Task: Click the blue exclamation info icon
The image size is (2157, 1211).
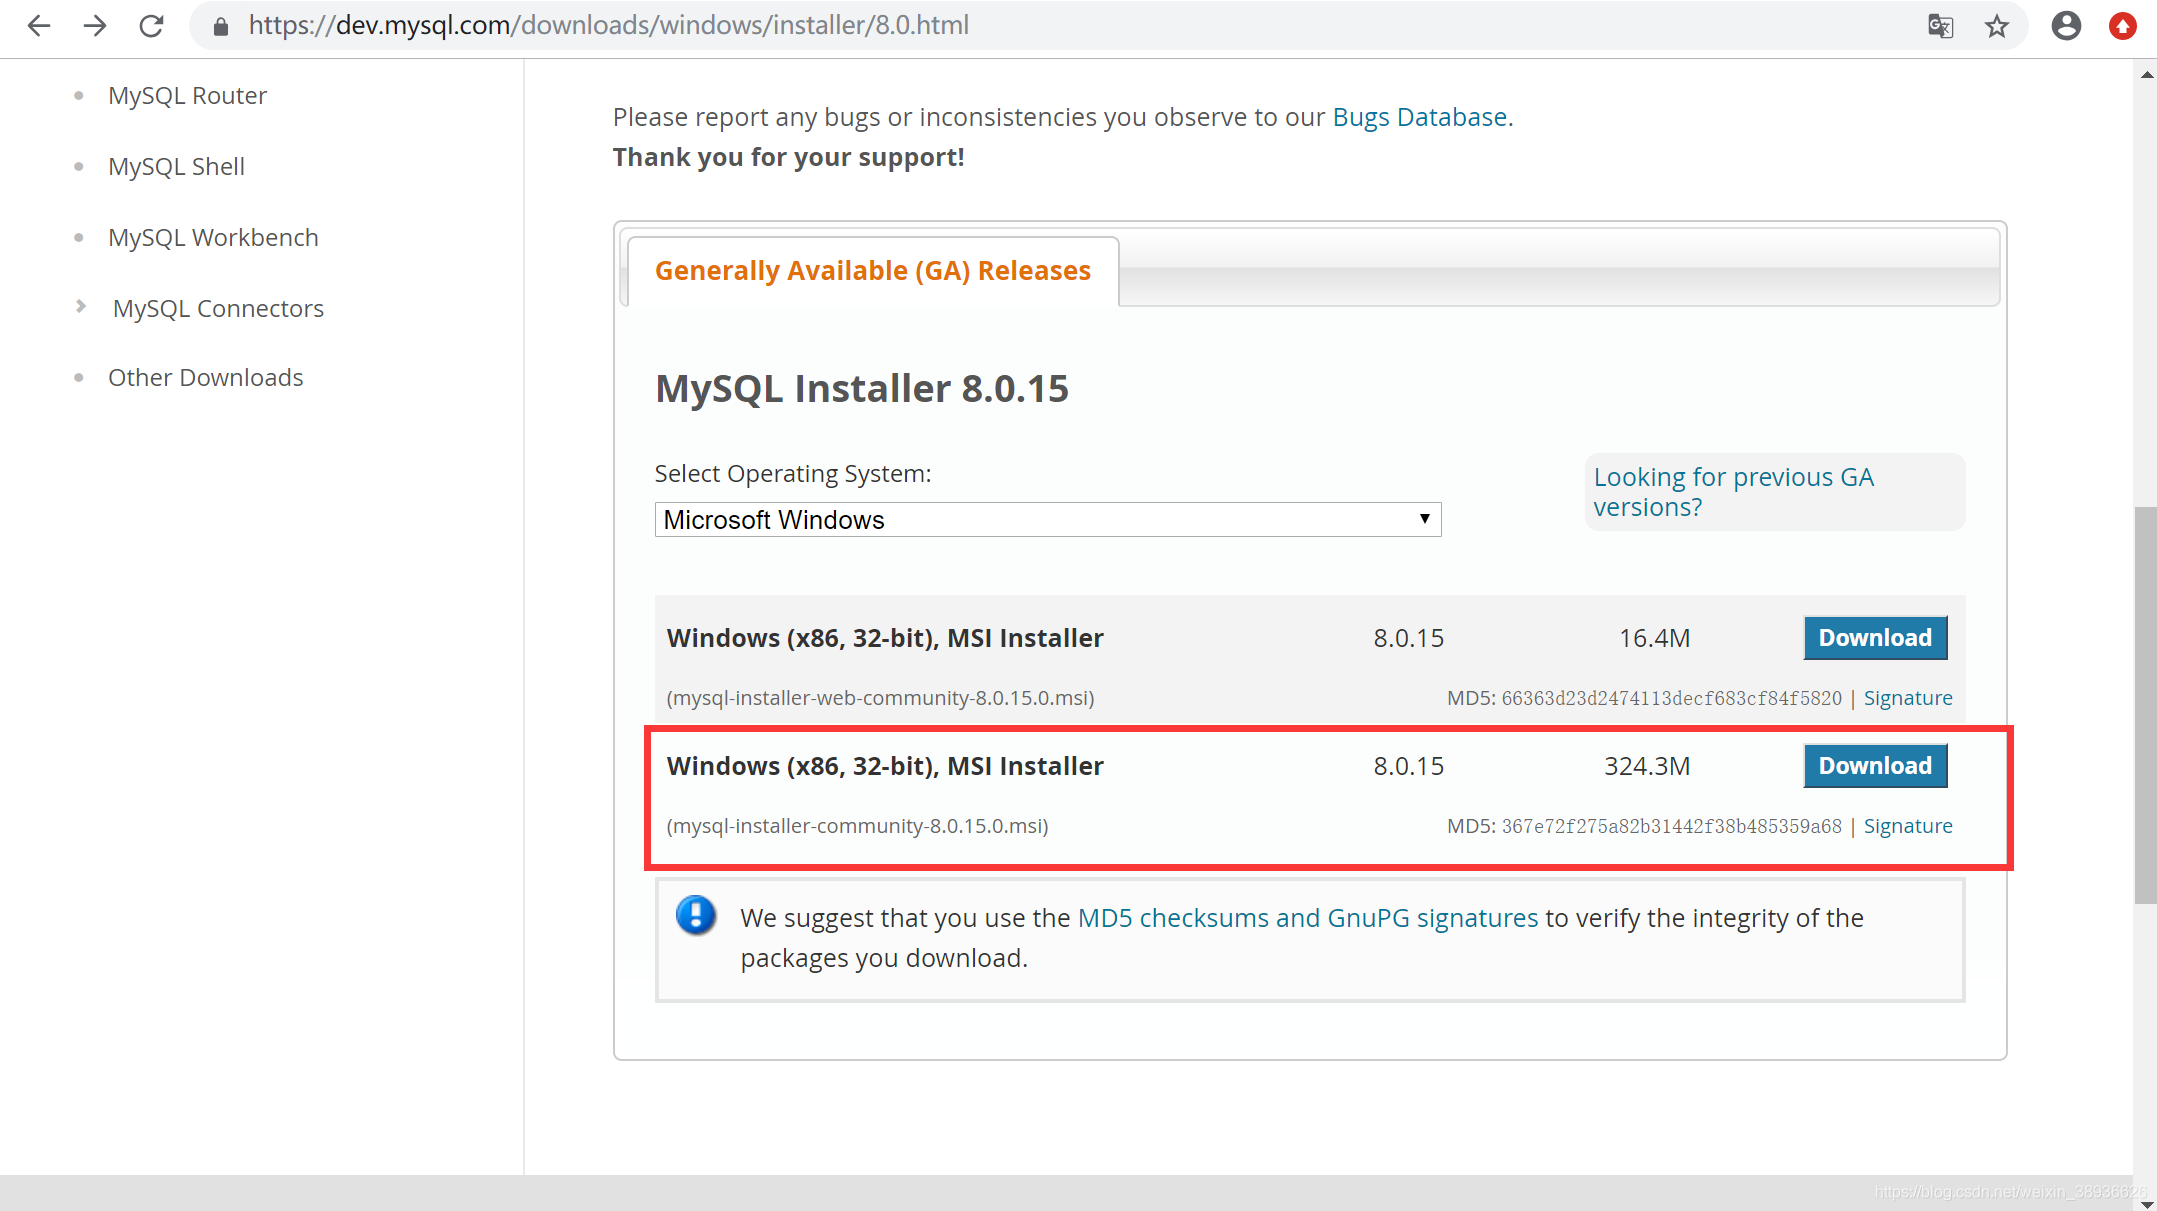Action: 695,915
